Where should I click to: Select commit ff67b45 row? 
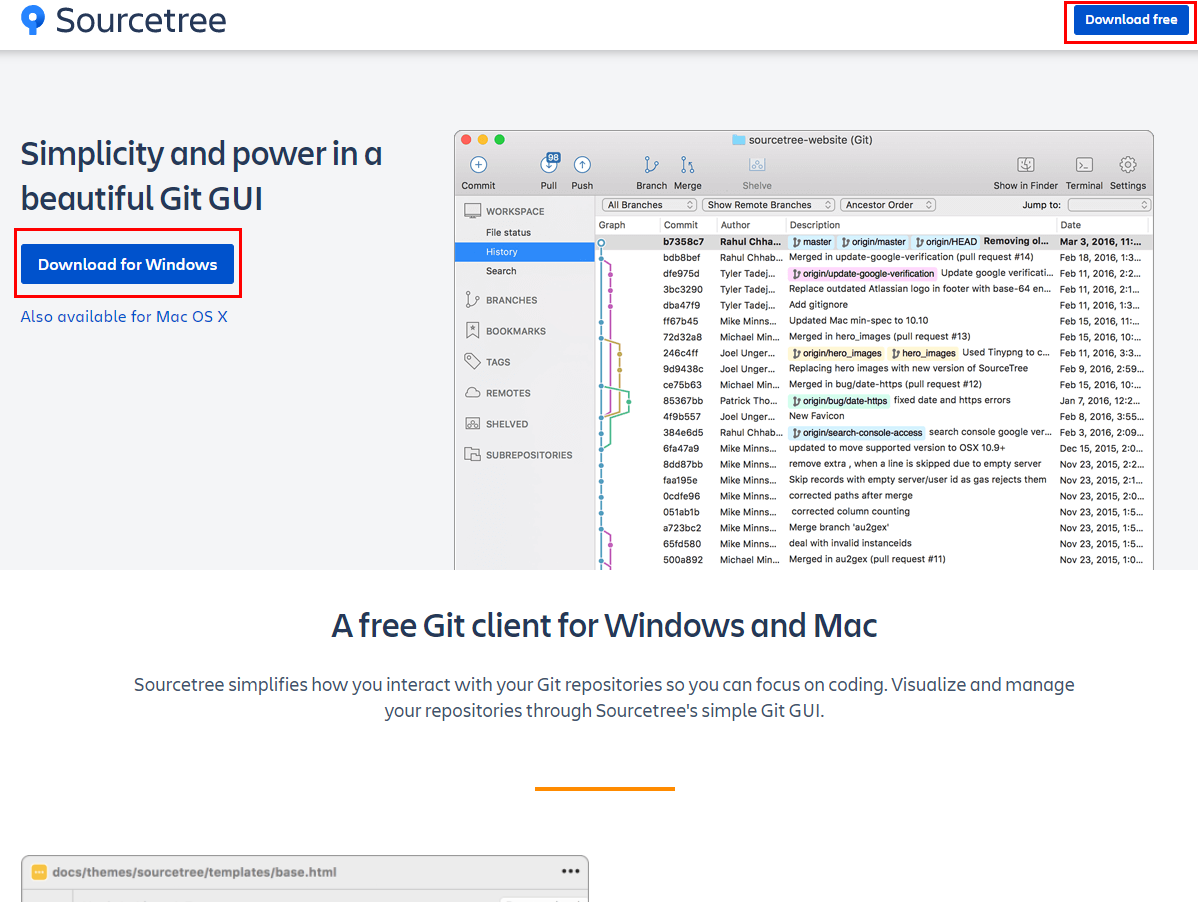[873, 321]
